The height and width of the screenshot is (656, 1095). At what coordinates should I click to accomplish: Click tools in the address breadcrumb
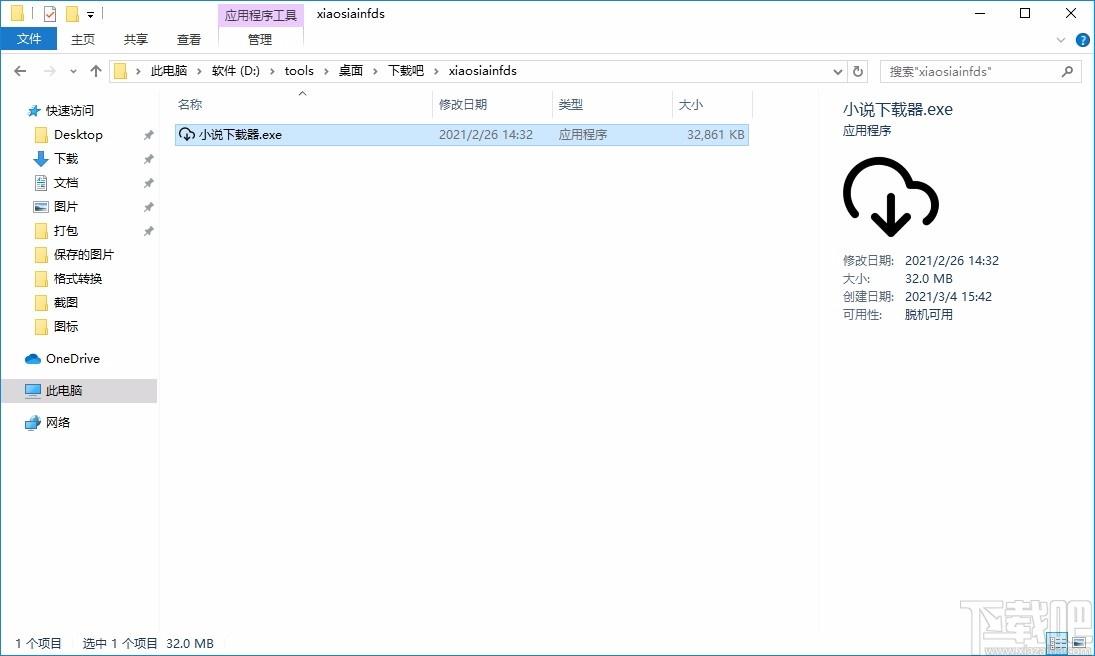tap(299, 71)
